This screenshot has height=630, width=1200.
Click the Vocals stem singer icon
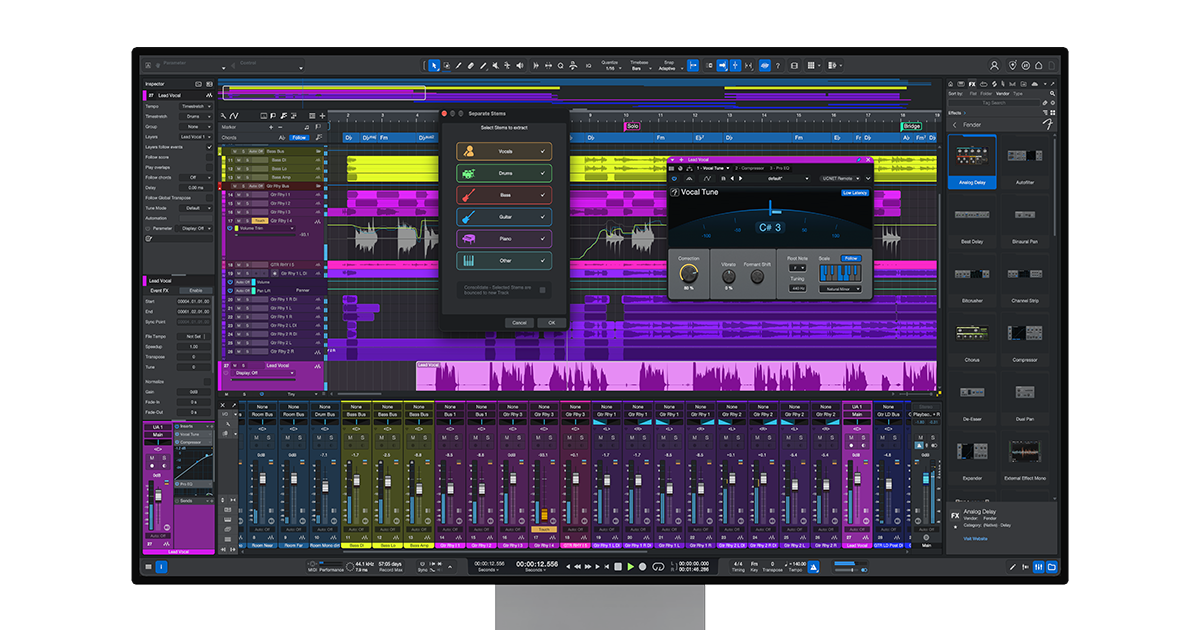click(469, 151)
